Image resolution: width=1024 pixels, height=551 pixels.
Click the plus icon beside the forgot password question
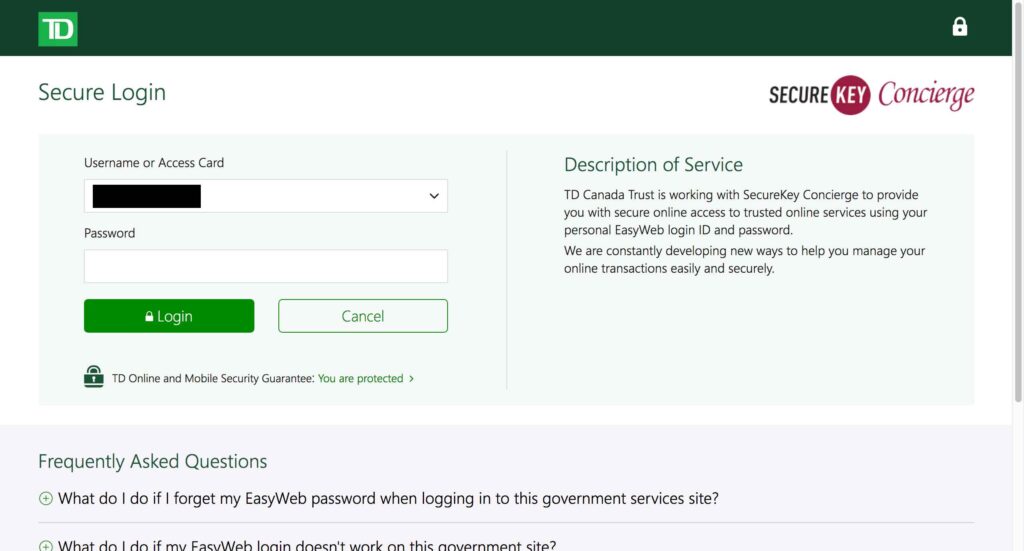[45, 498]
